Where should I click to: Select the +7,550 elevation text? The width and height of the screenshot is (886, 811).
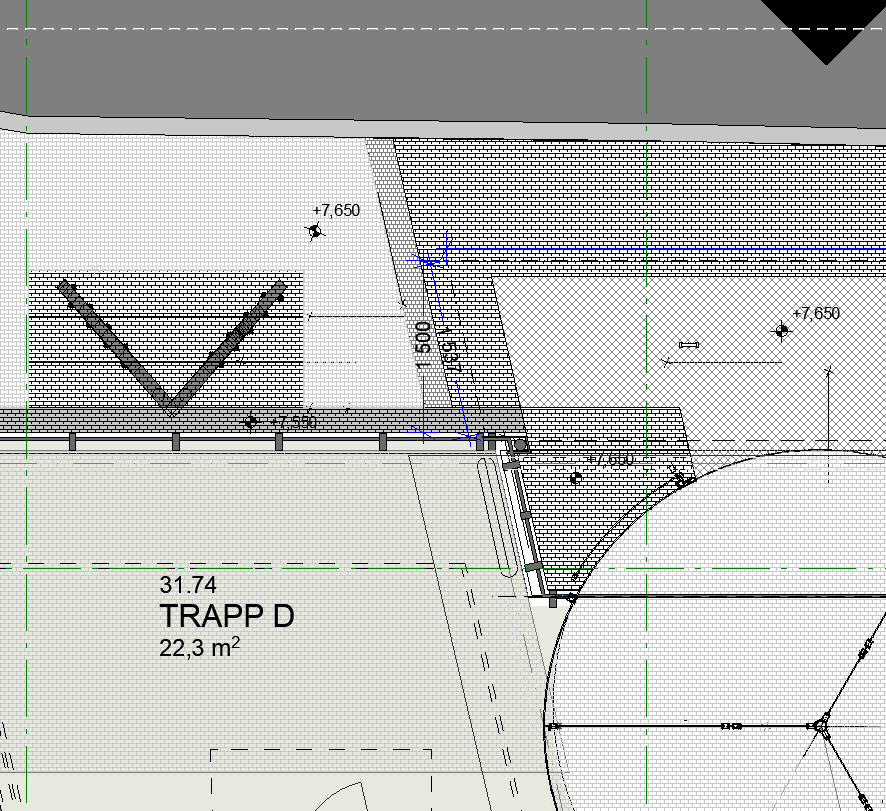(293, 423)
